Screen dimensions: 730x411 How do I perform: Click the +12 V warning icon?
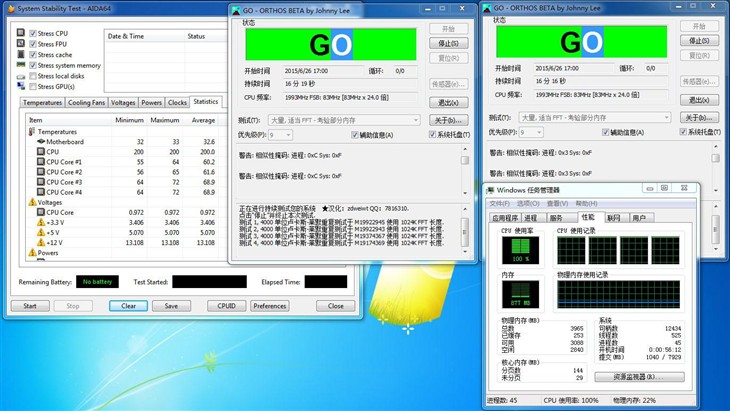41,243
